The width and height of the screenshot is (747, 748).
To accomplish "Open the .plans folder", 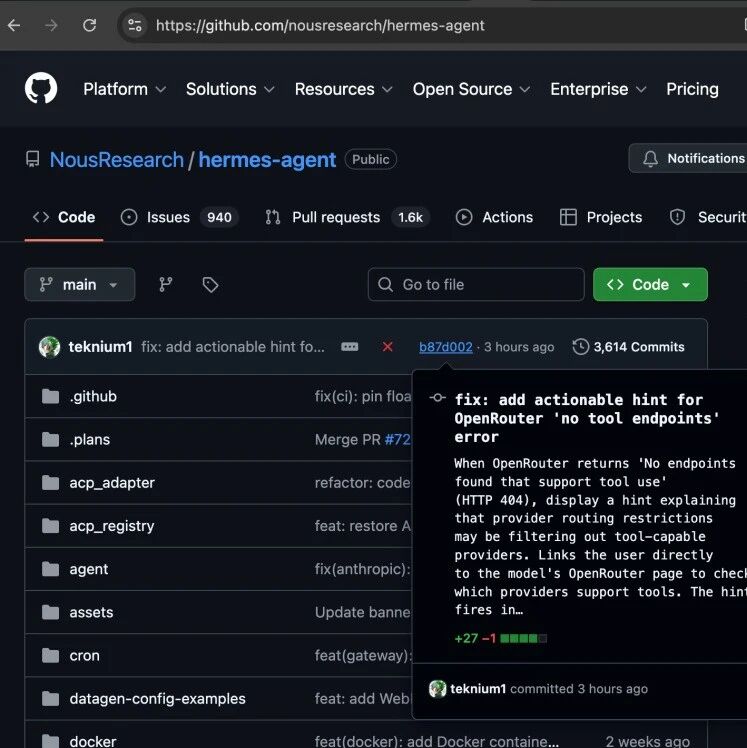I will click(90, 439).
